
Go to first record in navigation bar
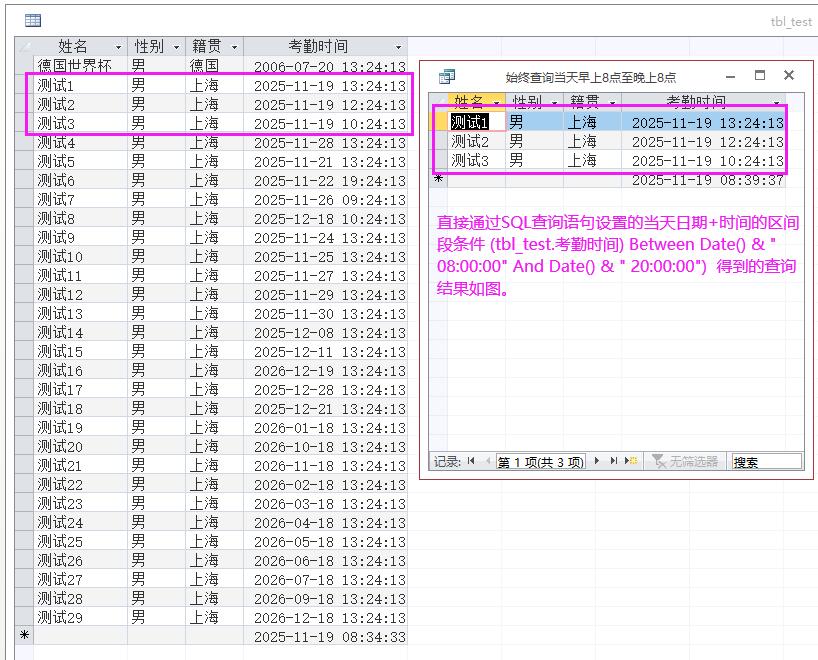pyautogui.click(x=470, y=461)
